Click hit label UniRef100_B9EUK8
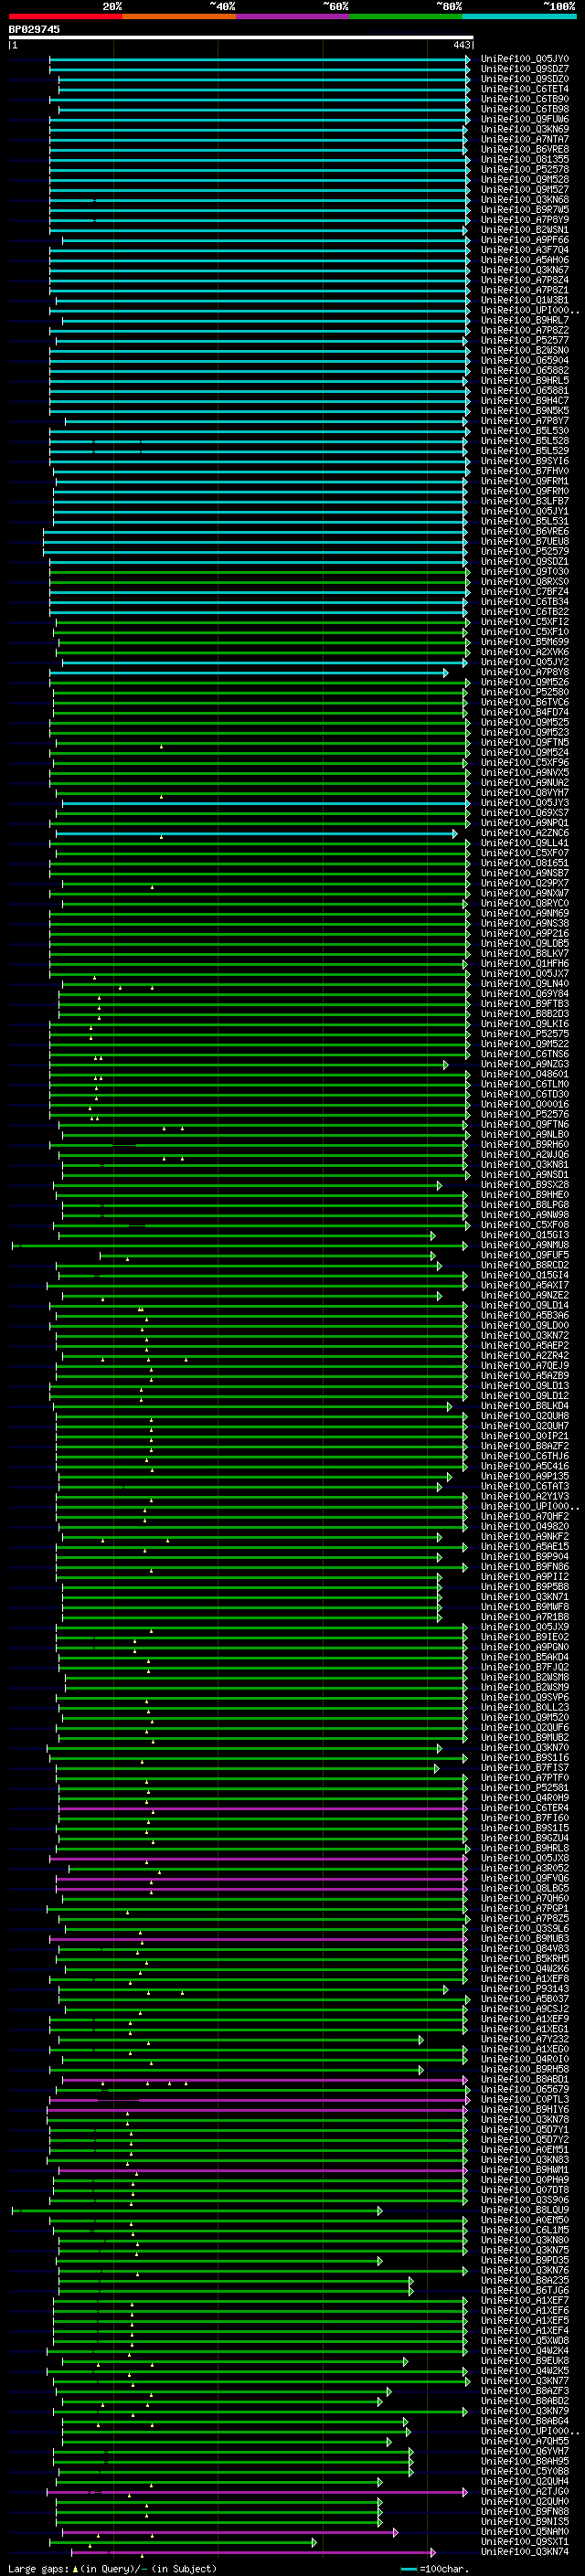Screen dimensions: 585x2576 [x=524, y=2360]
